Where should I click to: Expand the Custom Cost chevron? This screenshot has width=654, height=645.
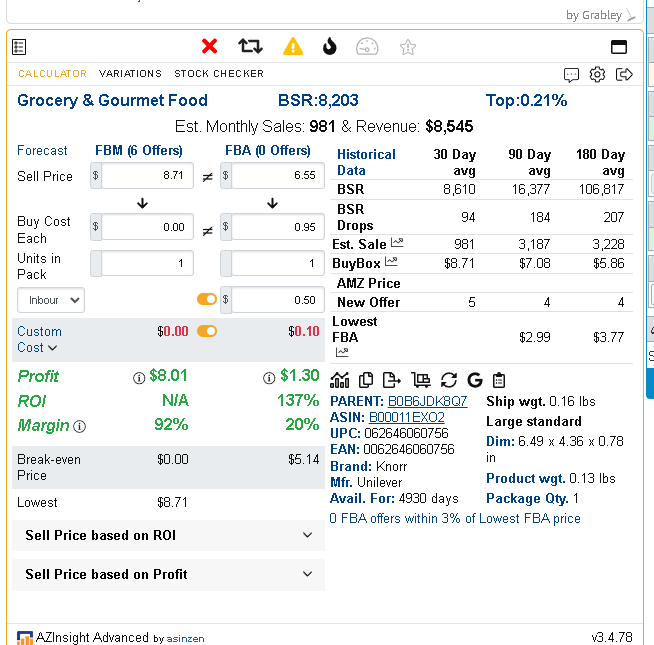(53, 348)
